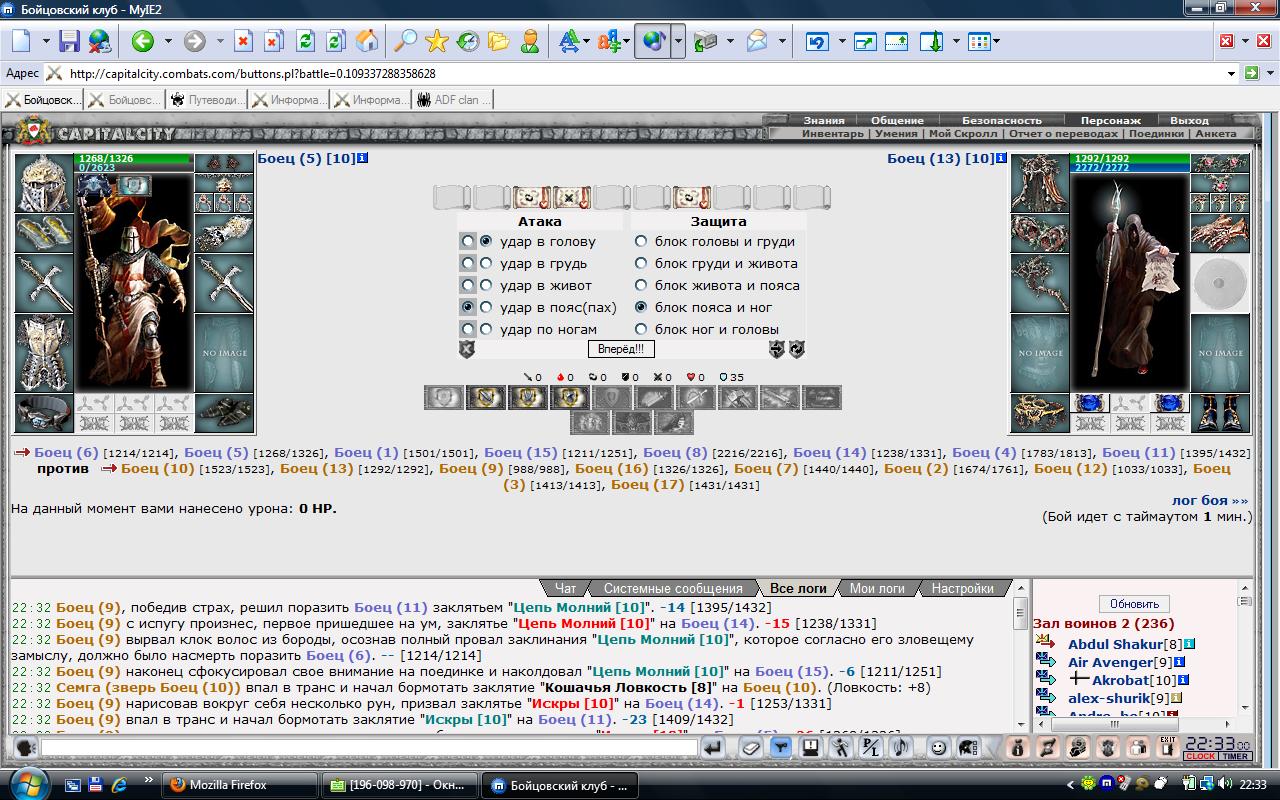Click the Undo blue arrow toolbar icon
The height and width of the screenshot is (800, 1280).
(x=817, y=41)
